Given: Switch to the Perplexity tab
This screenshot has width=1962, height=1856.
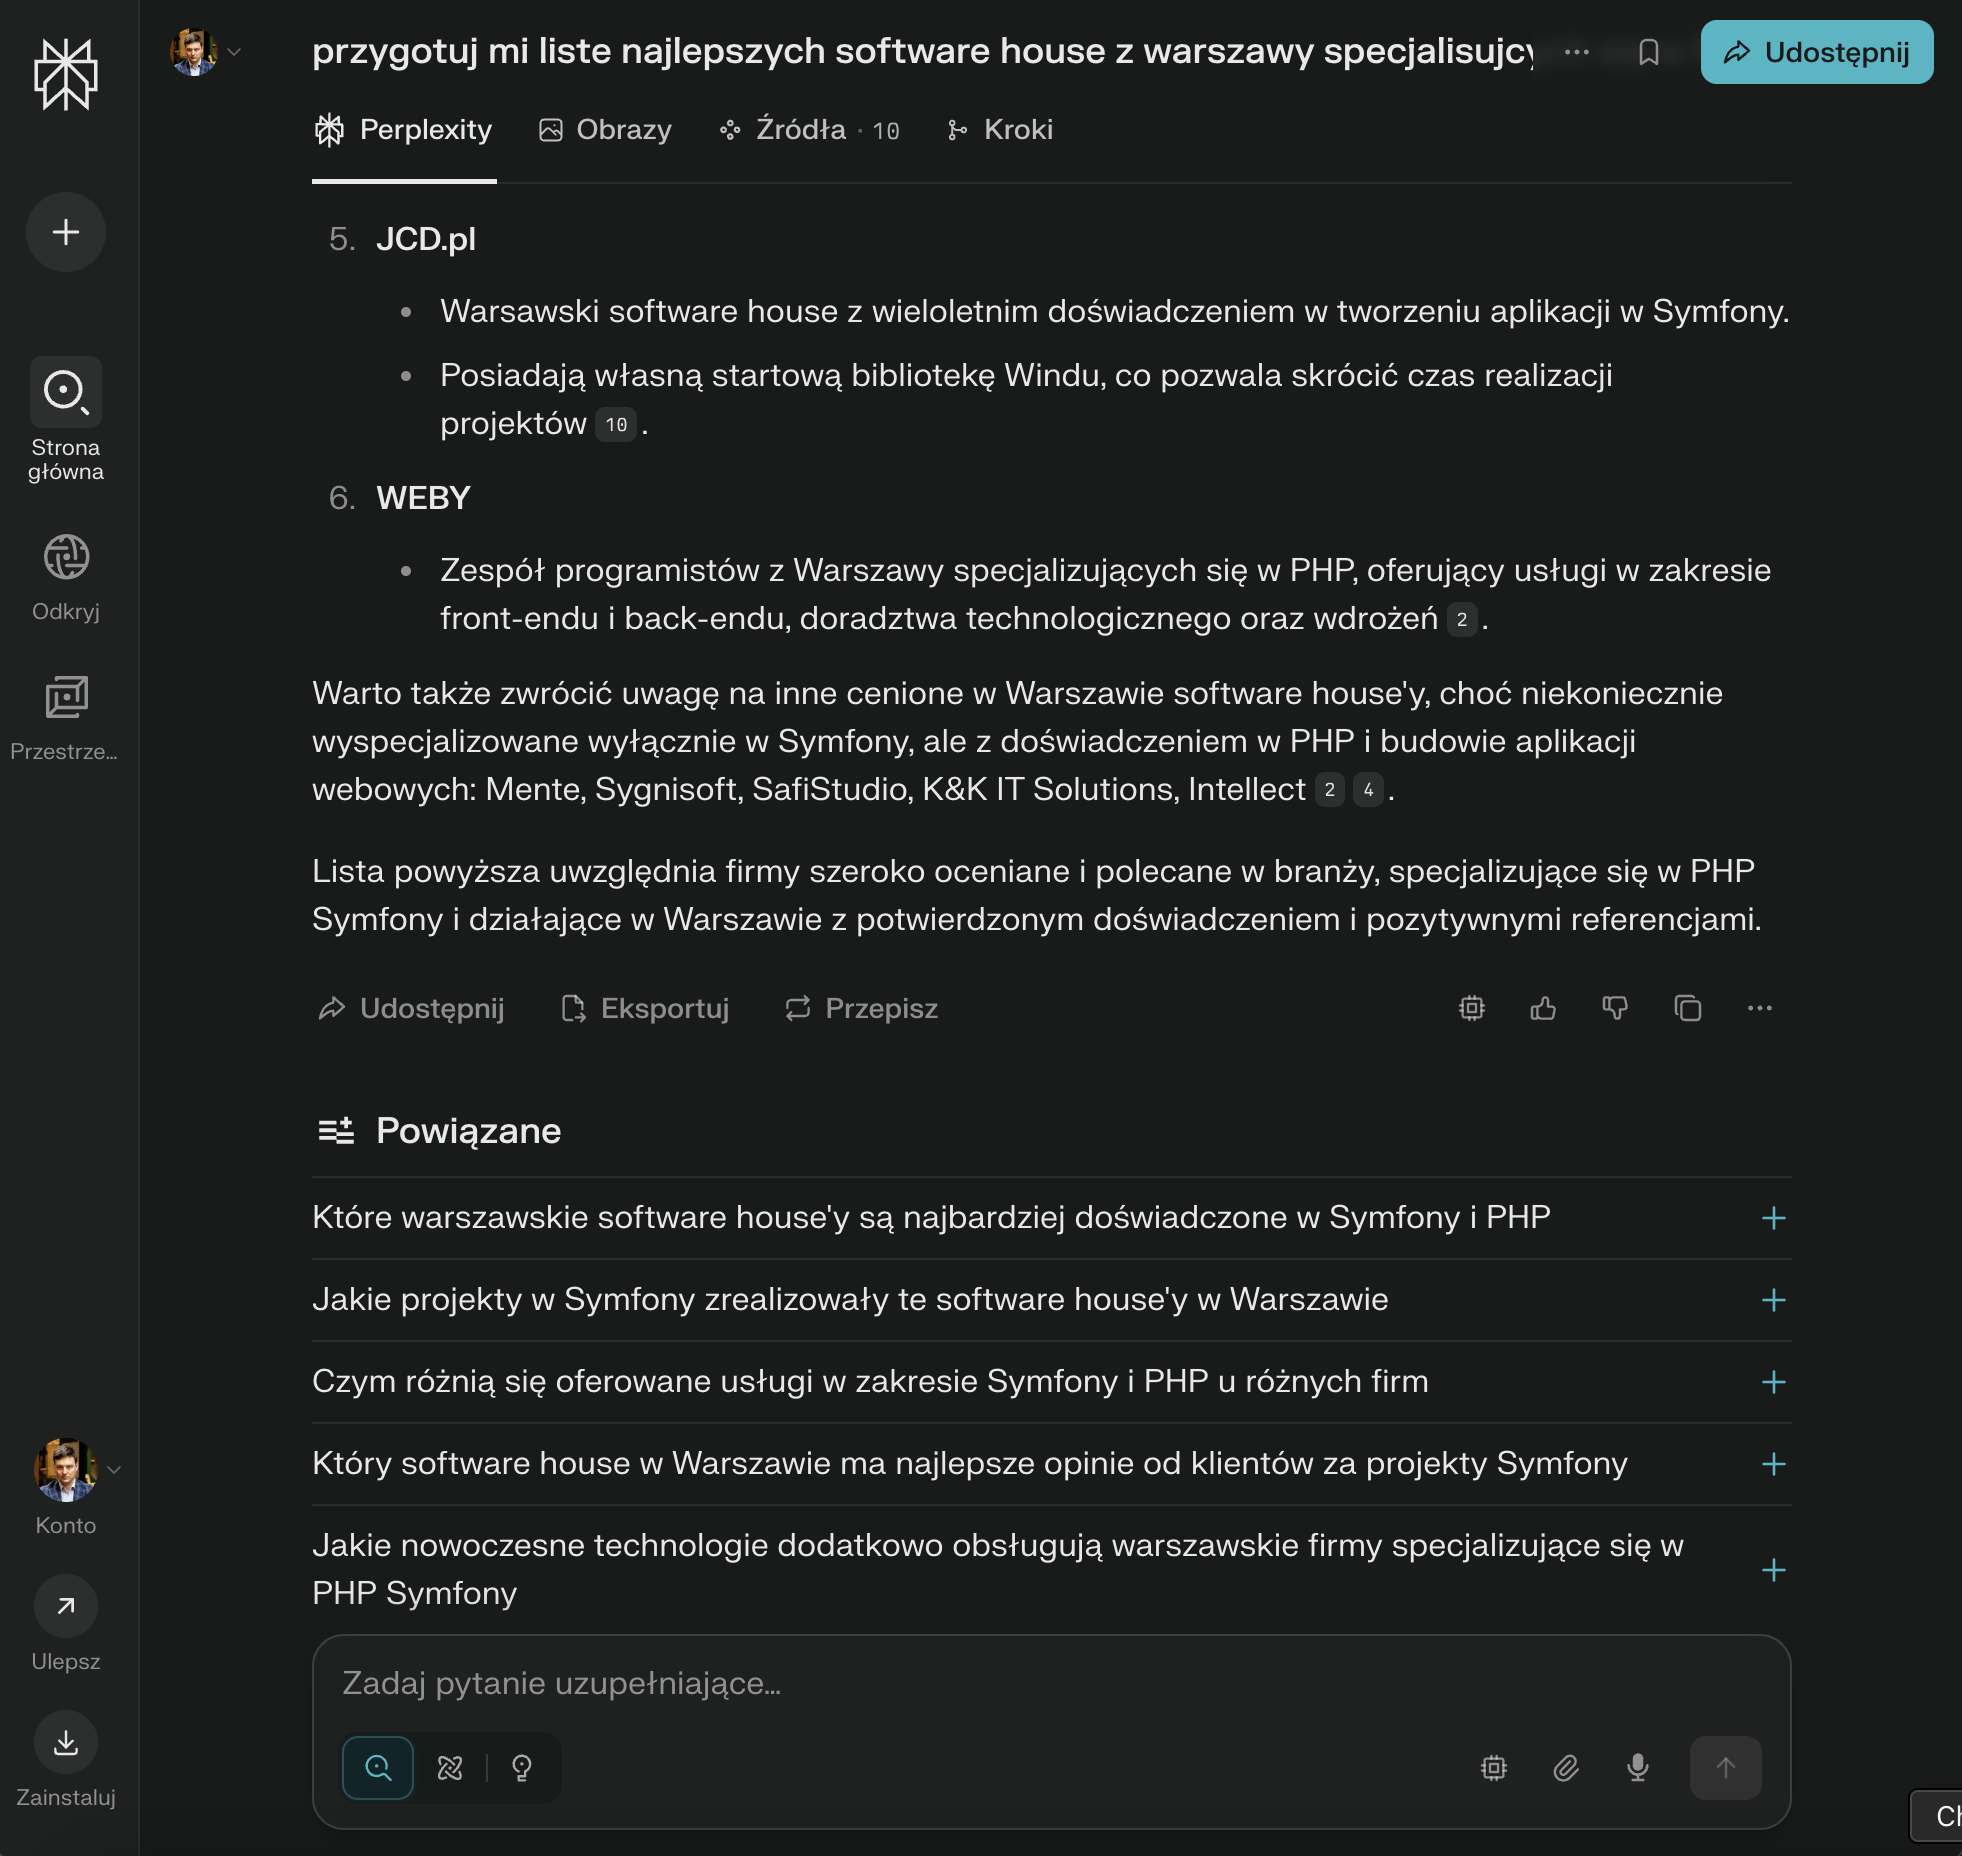Looking at the screenshot, I should (404, 130).
